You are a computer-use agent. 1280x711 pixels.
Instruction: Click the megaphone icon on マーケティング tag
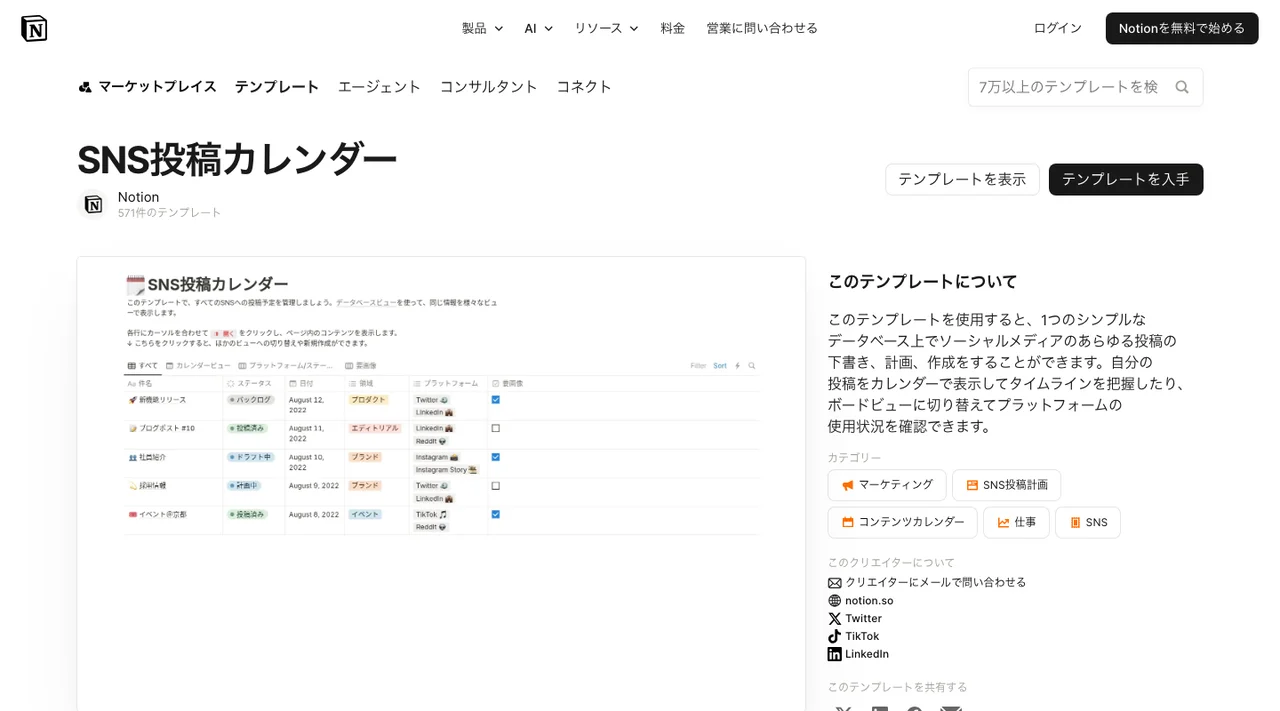coord(847,485)
